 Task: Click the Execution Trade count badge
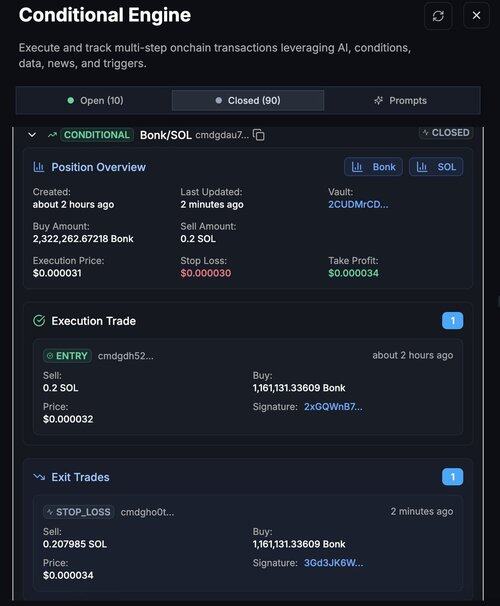tap(452, 320)
